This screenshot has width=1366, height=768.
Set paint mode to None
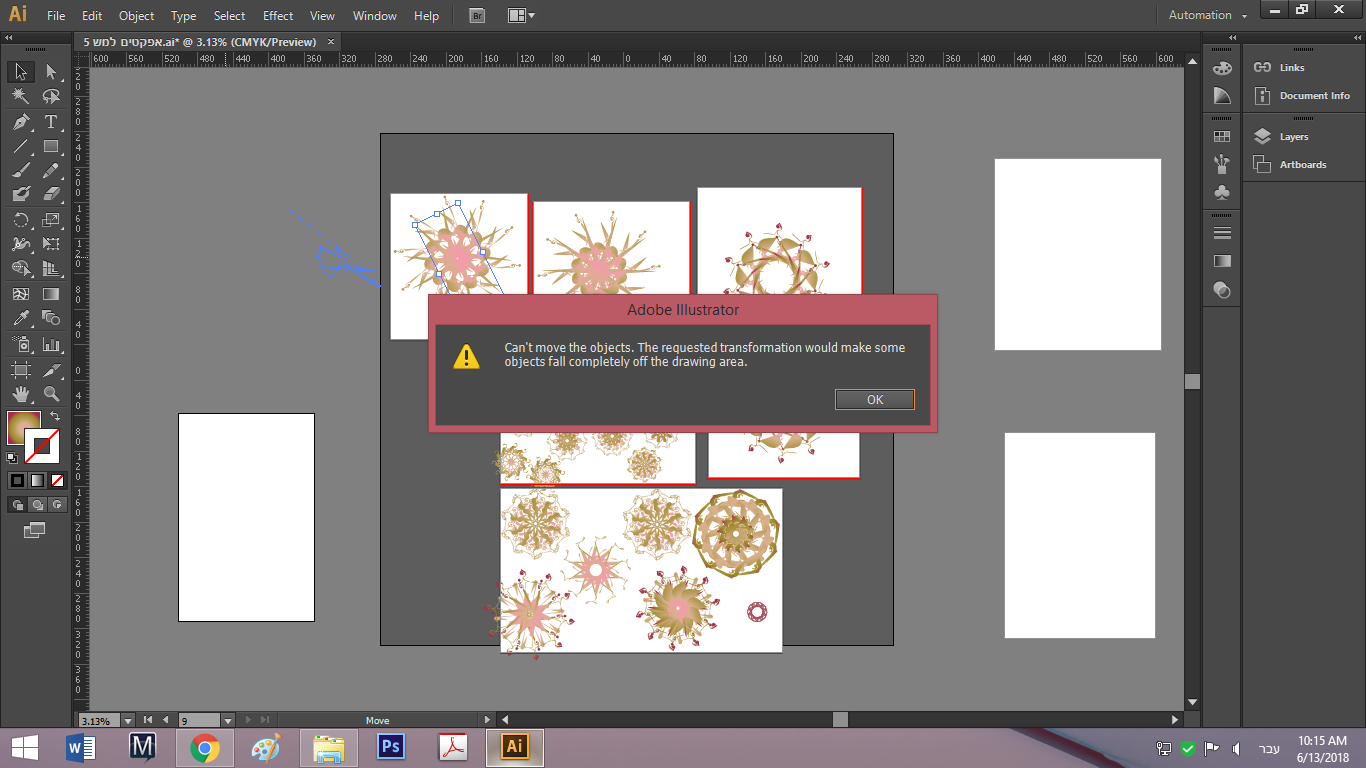coord(57,481)
